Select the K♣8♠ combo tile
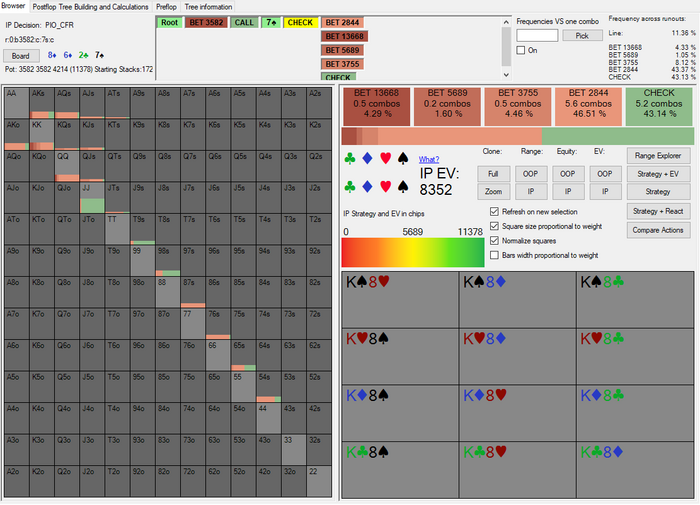 pos(400,470)
